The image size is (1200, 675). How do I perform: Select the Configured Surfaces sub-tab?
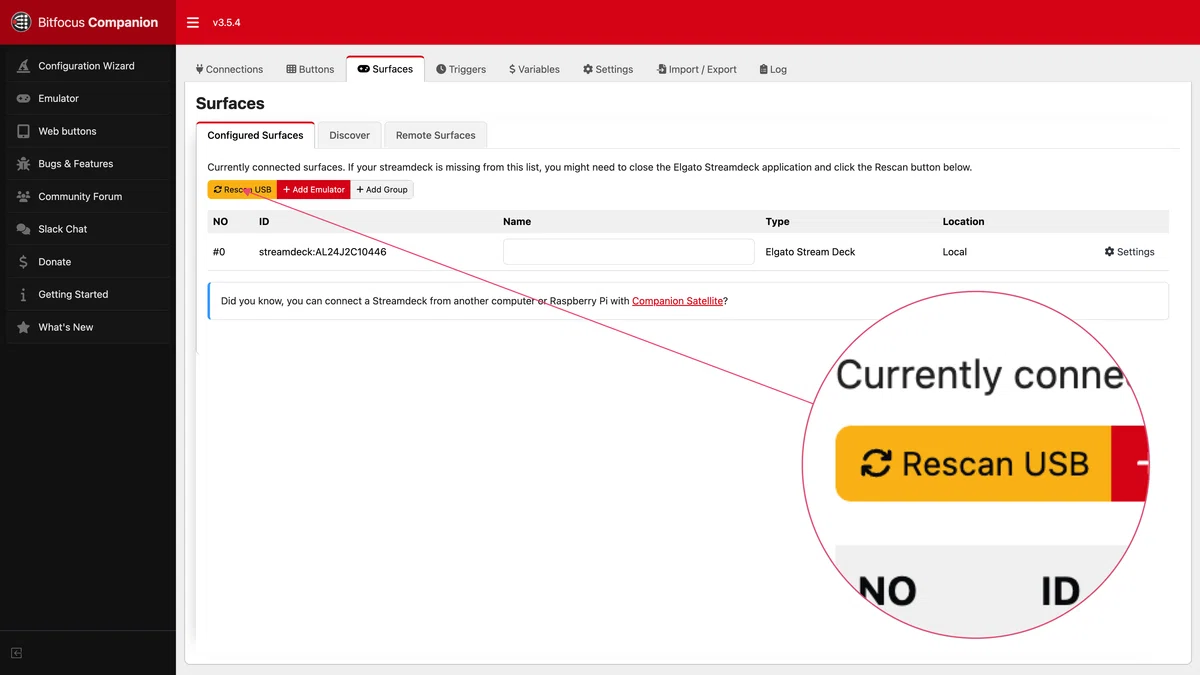click(x=255, y=135)
